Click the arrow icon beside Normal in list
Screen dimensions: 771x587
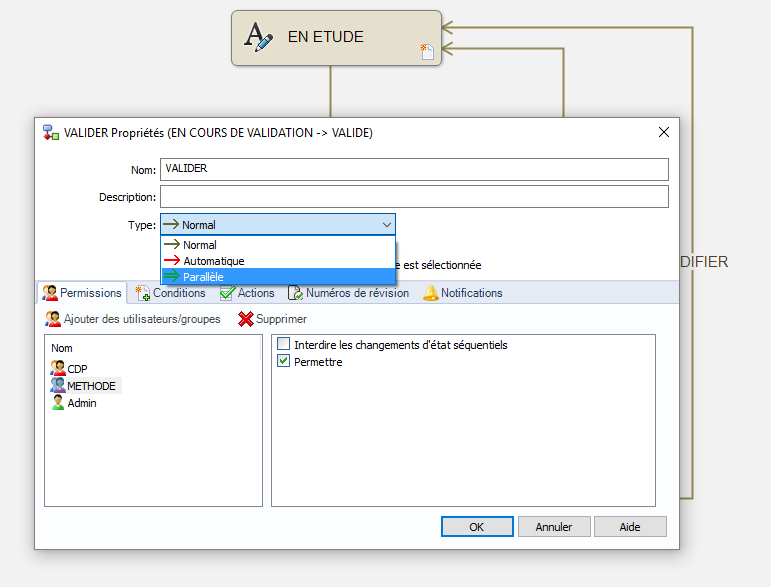pos(172,244)
